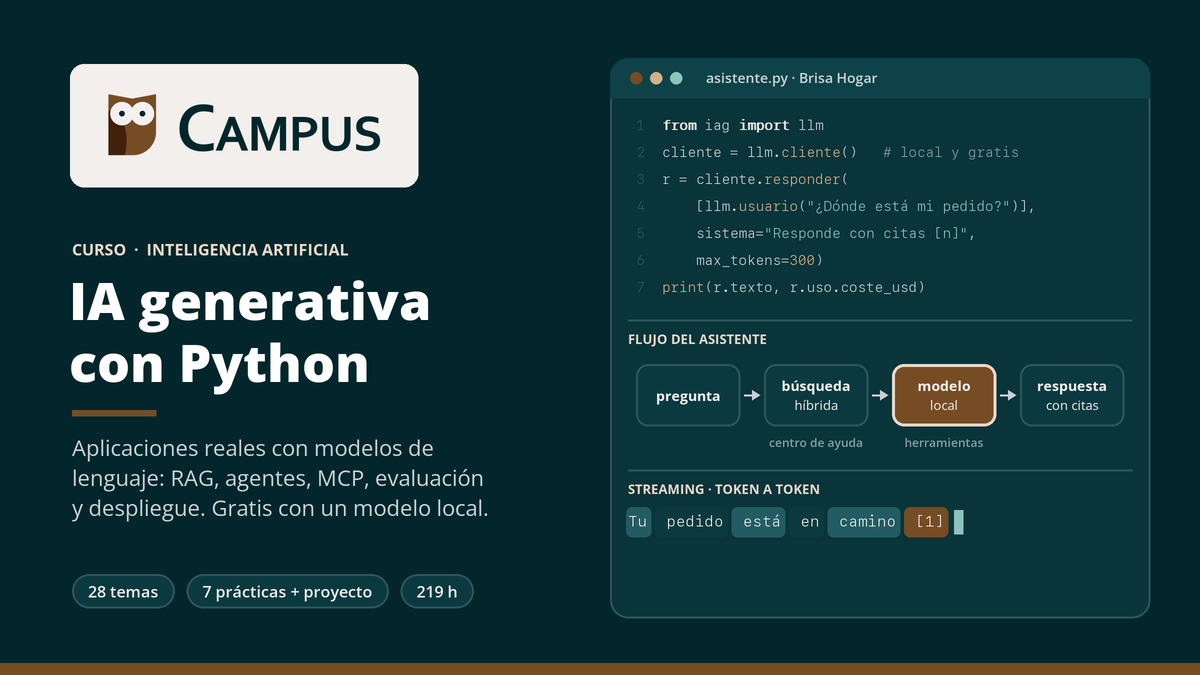Click the tan window dot in the code title bar

tap(656, 78)
